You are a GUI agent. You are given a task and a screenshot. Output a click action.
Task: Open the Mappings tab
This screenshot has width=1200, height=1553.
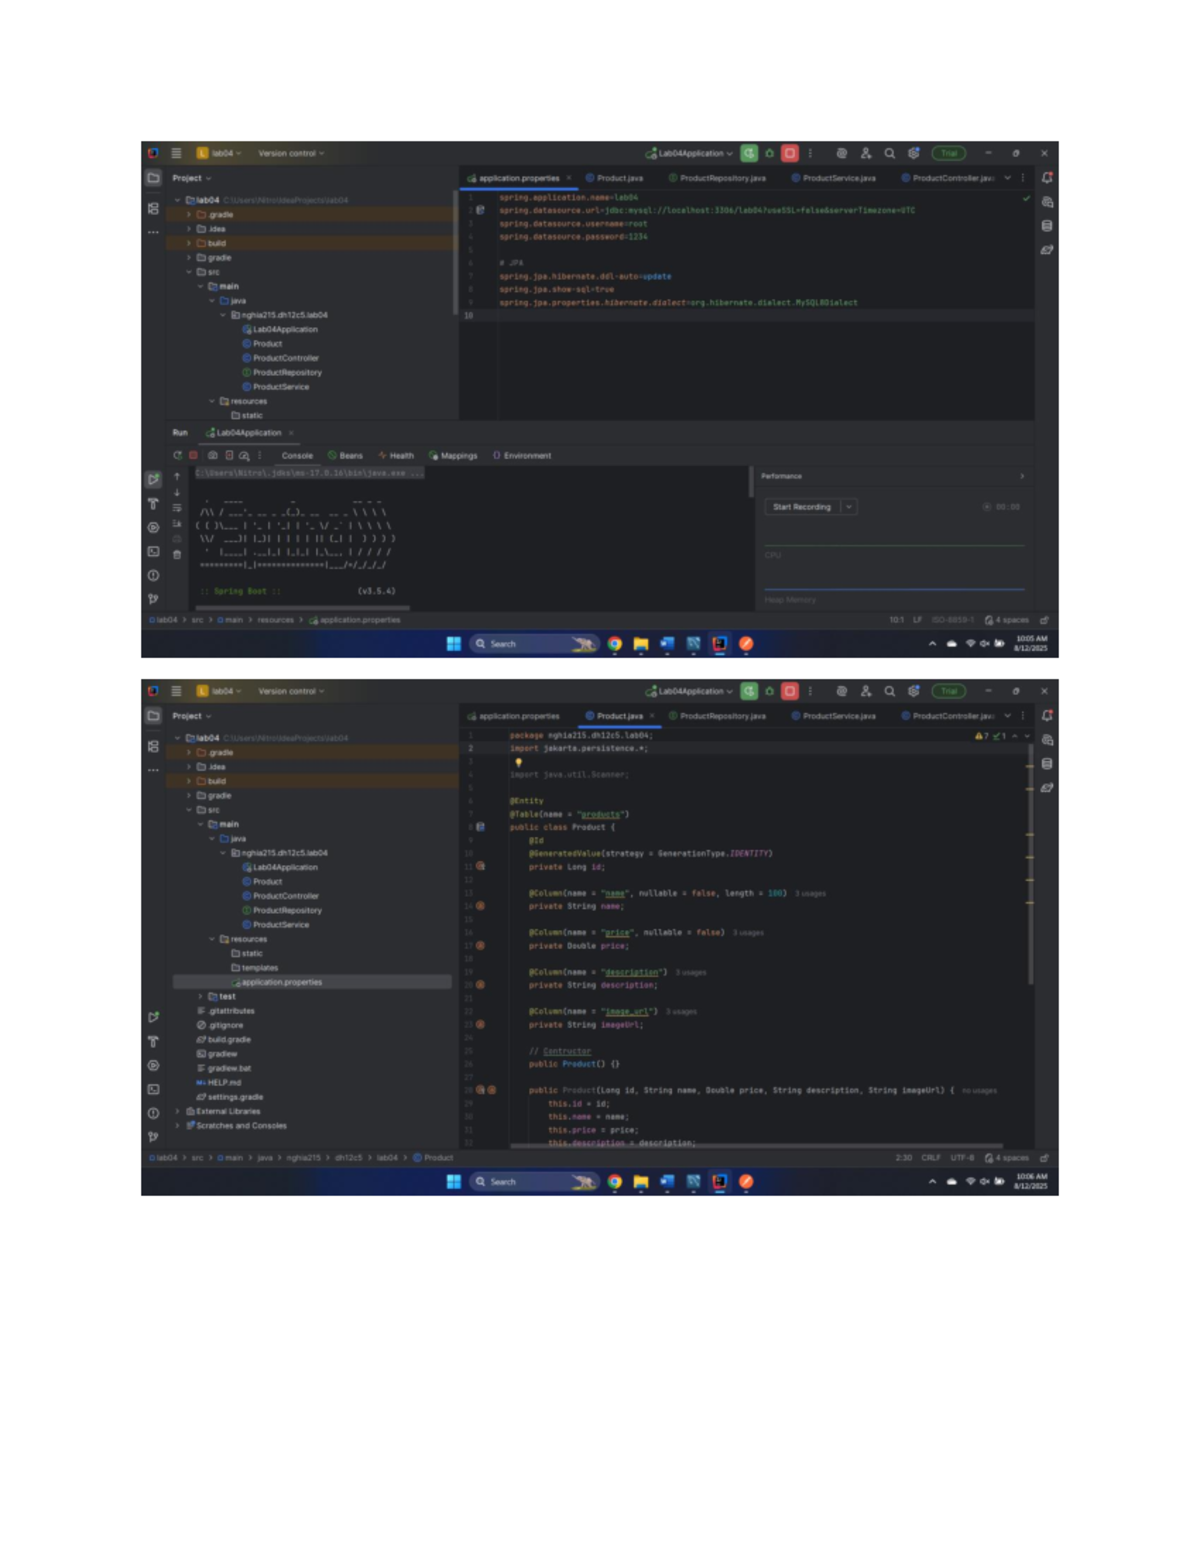click(453, 455)
